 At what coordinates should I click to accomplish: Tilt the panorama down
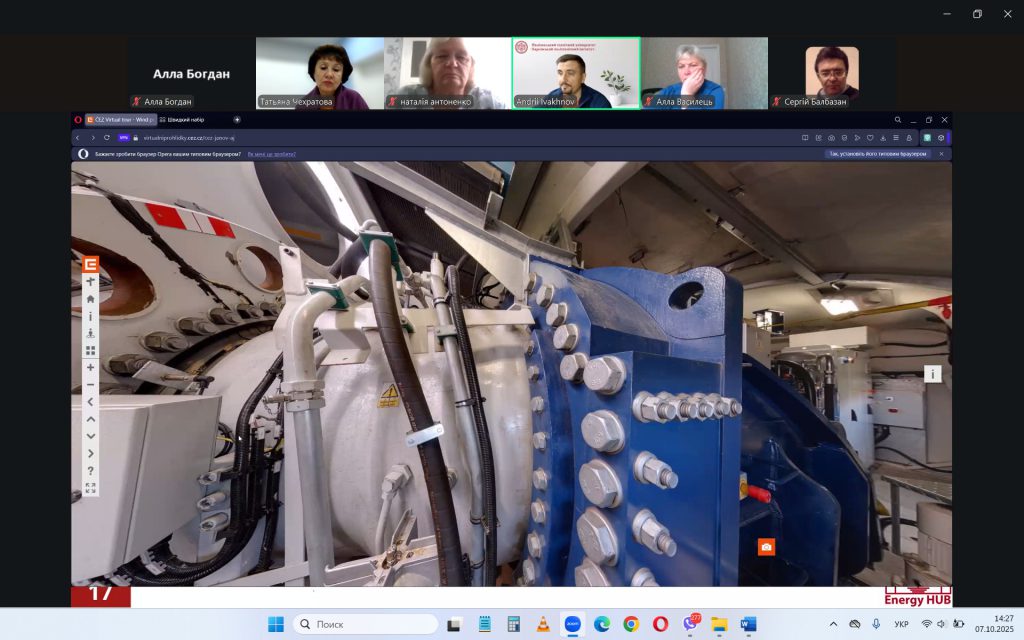90,436
